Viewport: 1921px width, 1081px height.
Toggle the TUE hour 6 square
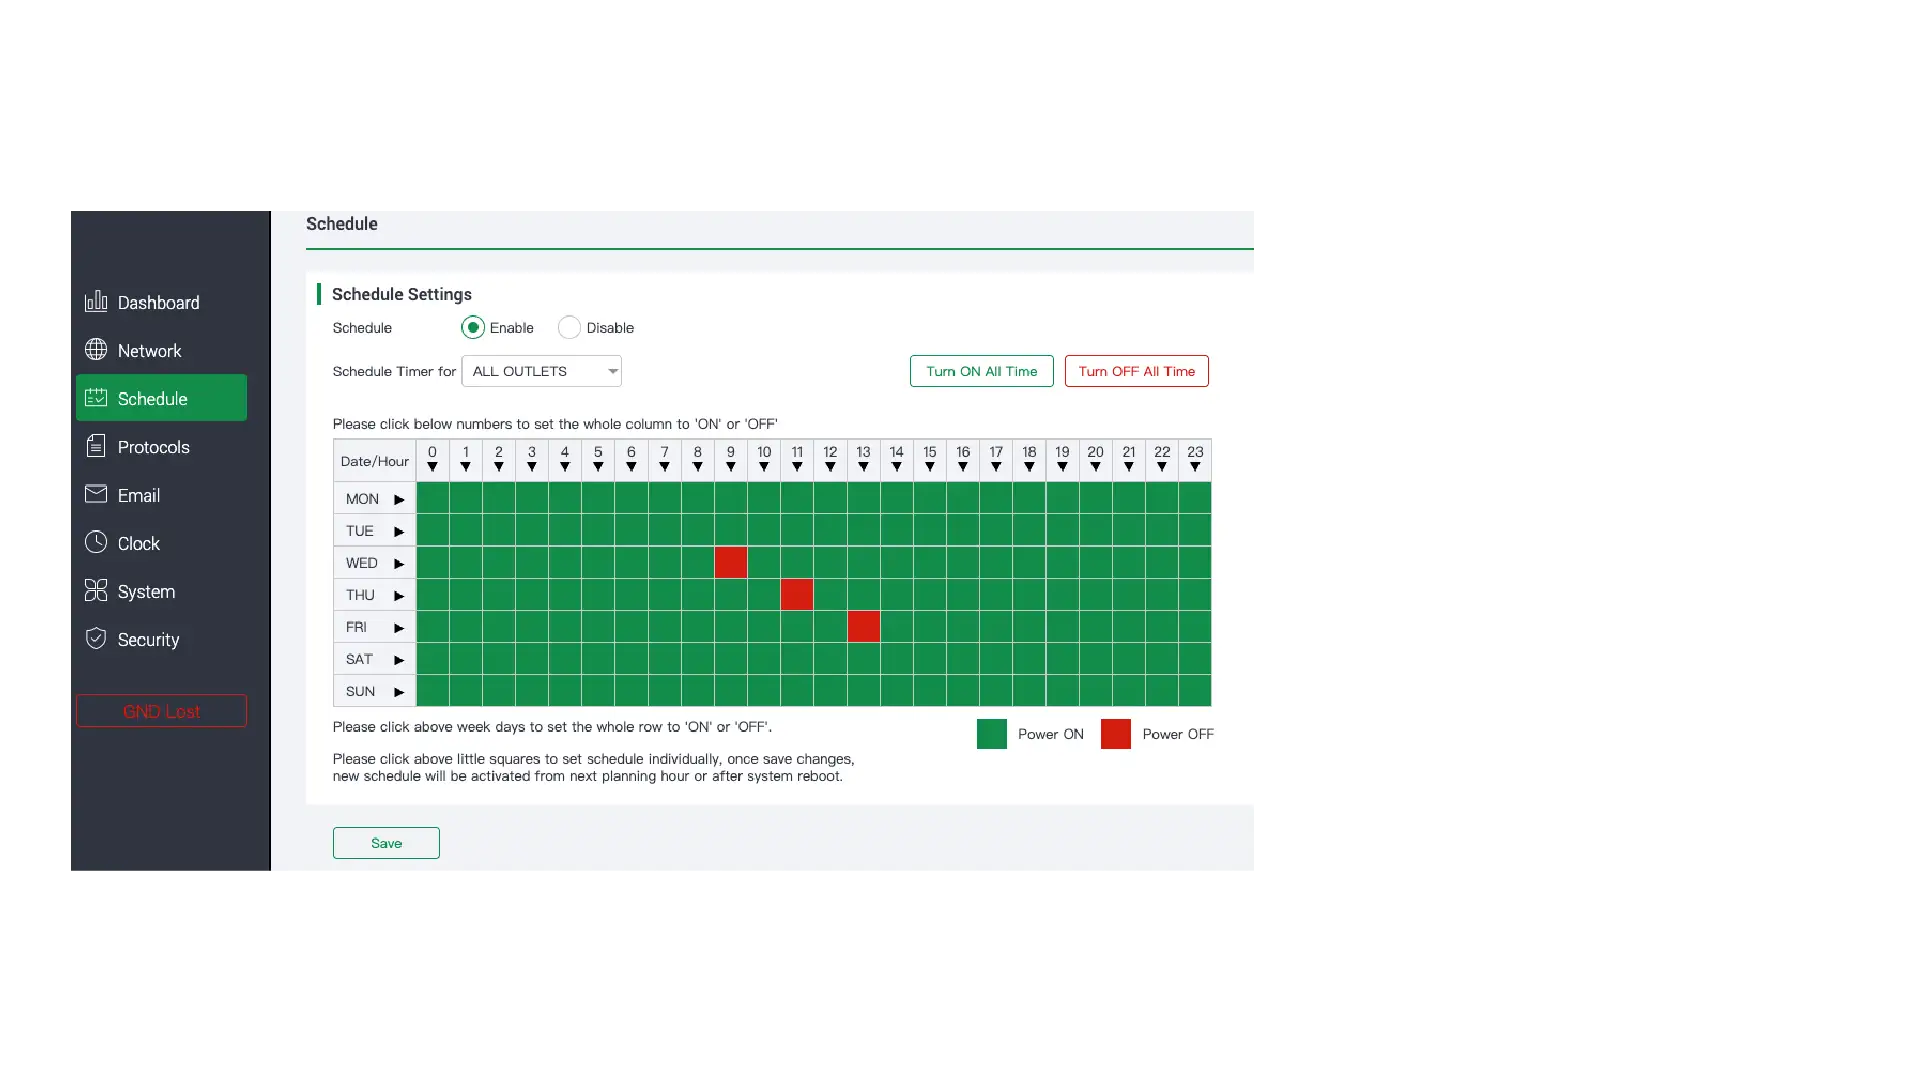point(631,530)
